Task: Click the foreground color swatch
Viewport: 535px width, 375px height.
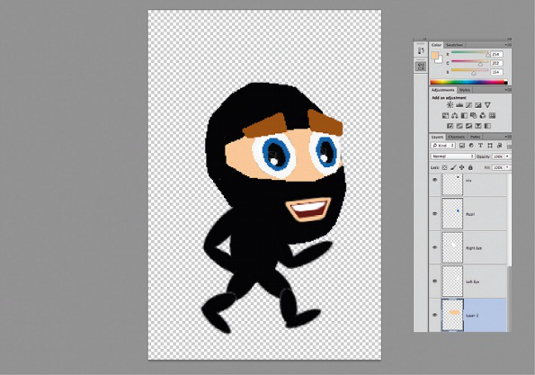Action: 435,55
